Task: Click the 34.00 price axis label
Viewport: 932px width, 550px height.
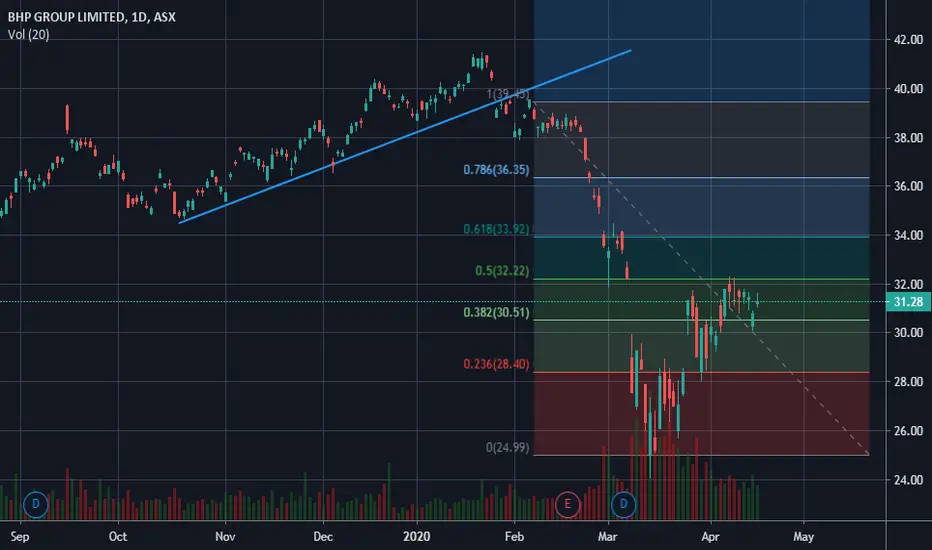Action: click(908, 235)
